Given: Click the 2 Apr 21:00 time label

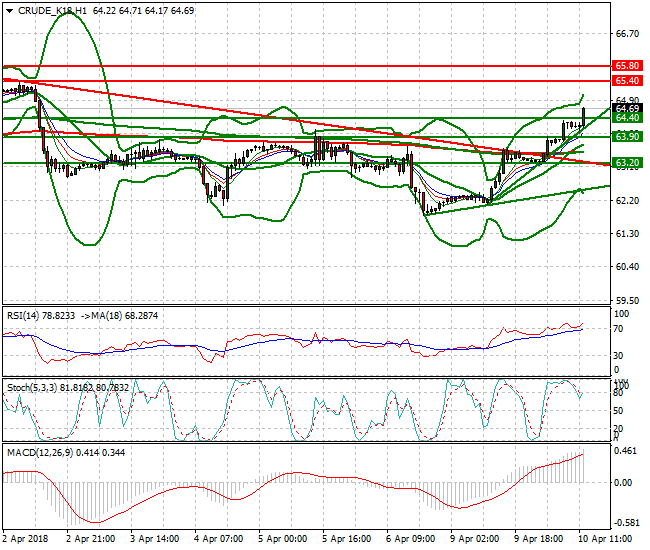Looking at the screenshot, I should (90, 539).
